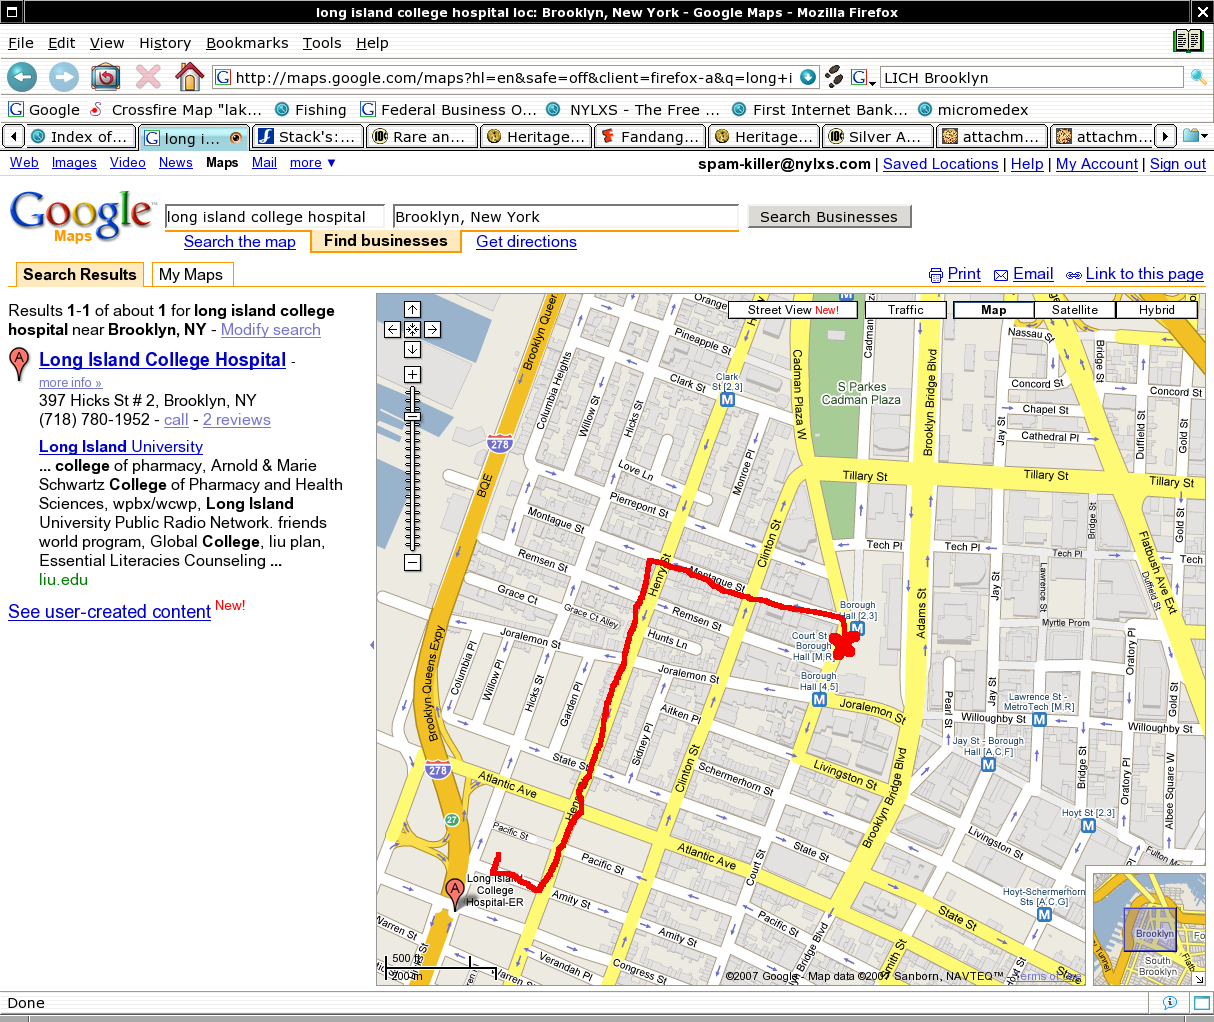Click the overview mini-map thumbnail
1214x1022 pixels.
pos(1148,929)
